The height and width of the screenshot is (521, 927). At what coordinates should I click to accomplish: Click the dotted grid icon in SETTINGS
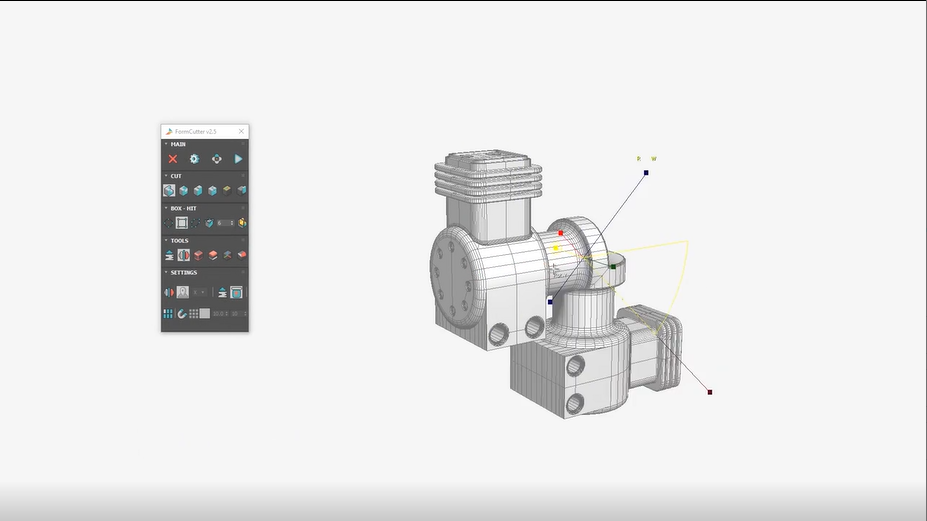[193, 313]
